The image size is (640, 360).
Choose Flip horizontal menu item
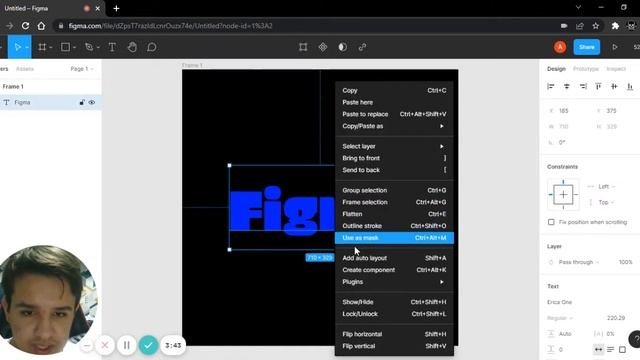(x=394, y=334)
